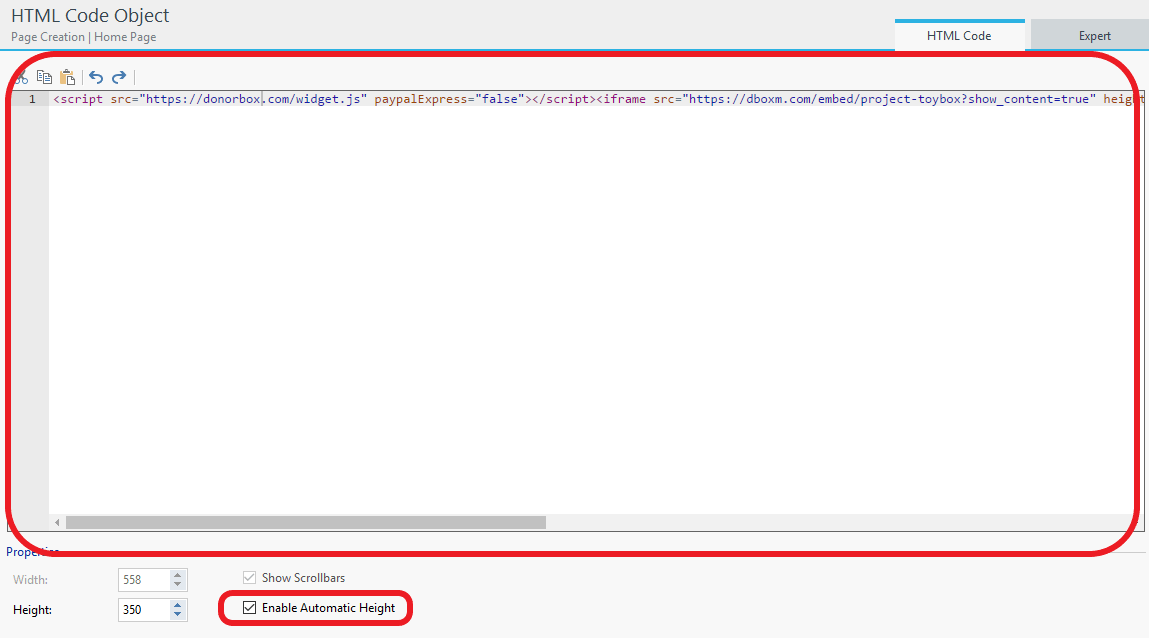Viewport: 1149px width, 638px height.
Task: Click the Paste clipboard icon
Action: [x=67, y=77]
